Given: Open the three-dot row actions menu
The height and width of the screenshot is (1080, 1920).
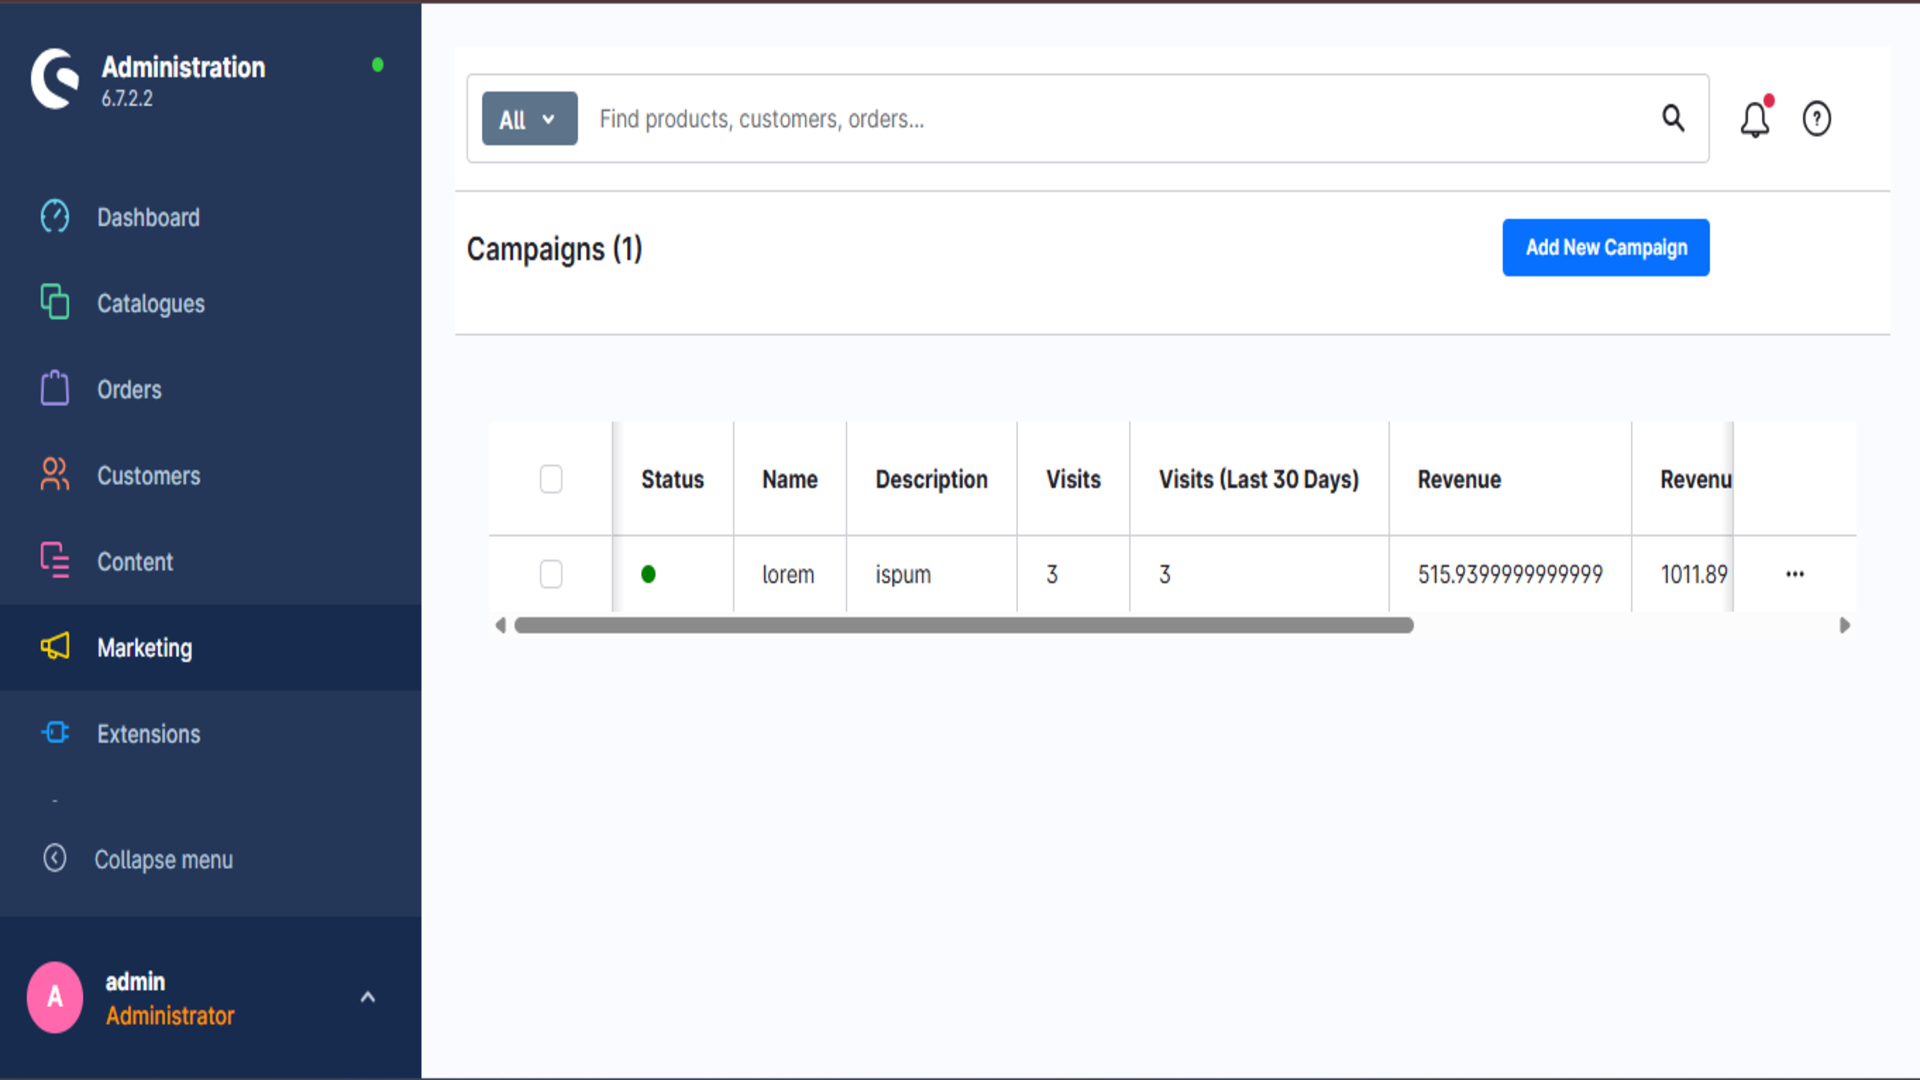Looking at the screenshot, I should [x=1795, y=574].
